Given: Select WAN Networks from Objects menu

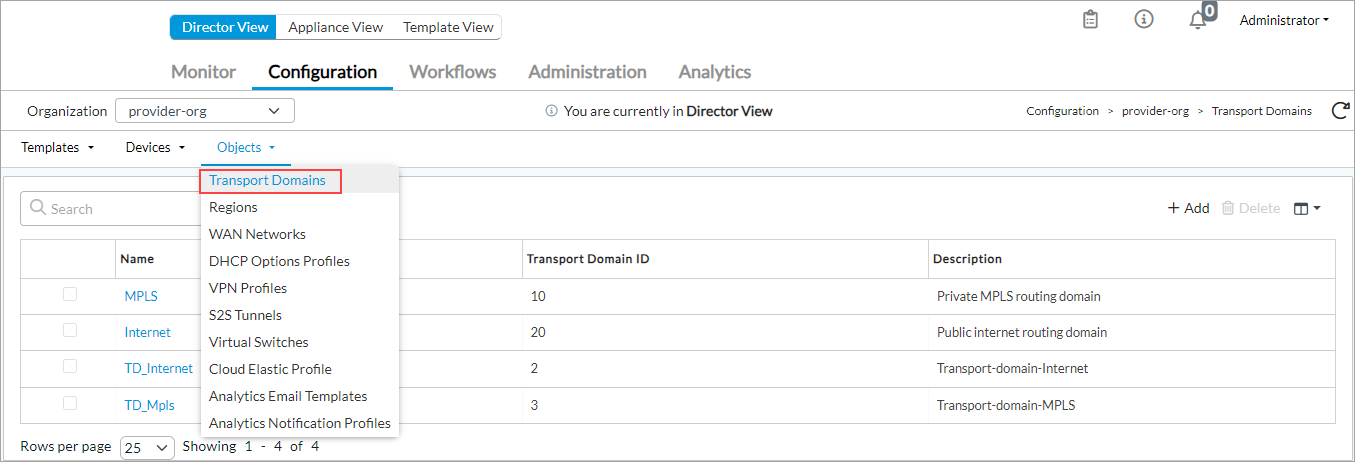Looking at the screenshot, I should tap(257, 234).
